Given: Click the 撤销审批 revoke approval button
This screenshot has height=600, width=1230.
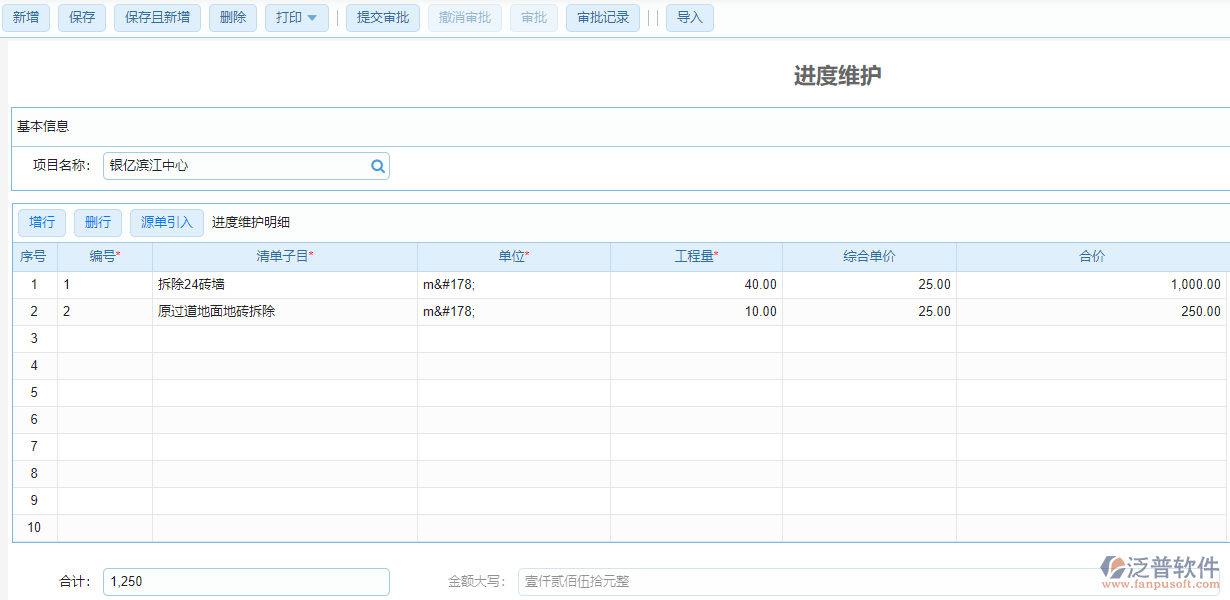Looking at the screenshot, I should click(464, 17).
